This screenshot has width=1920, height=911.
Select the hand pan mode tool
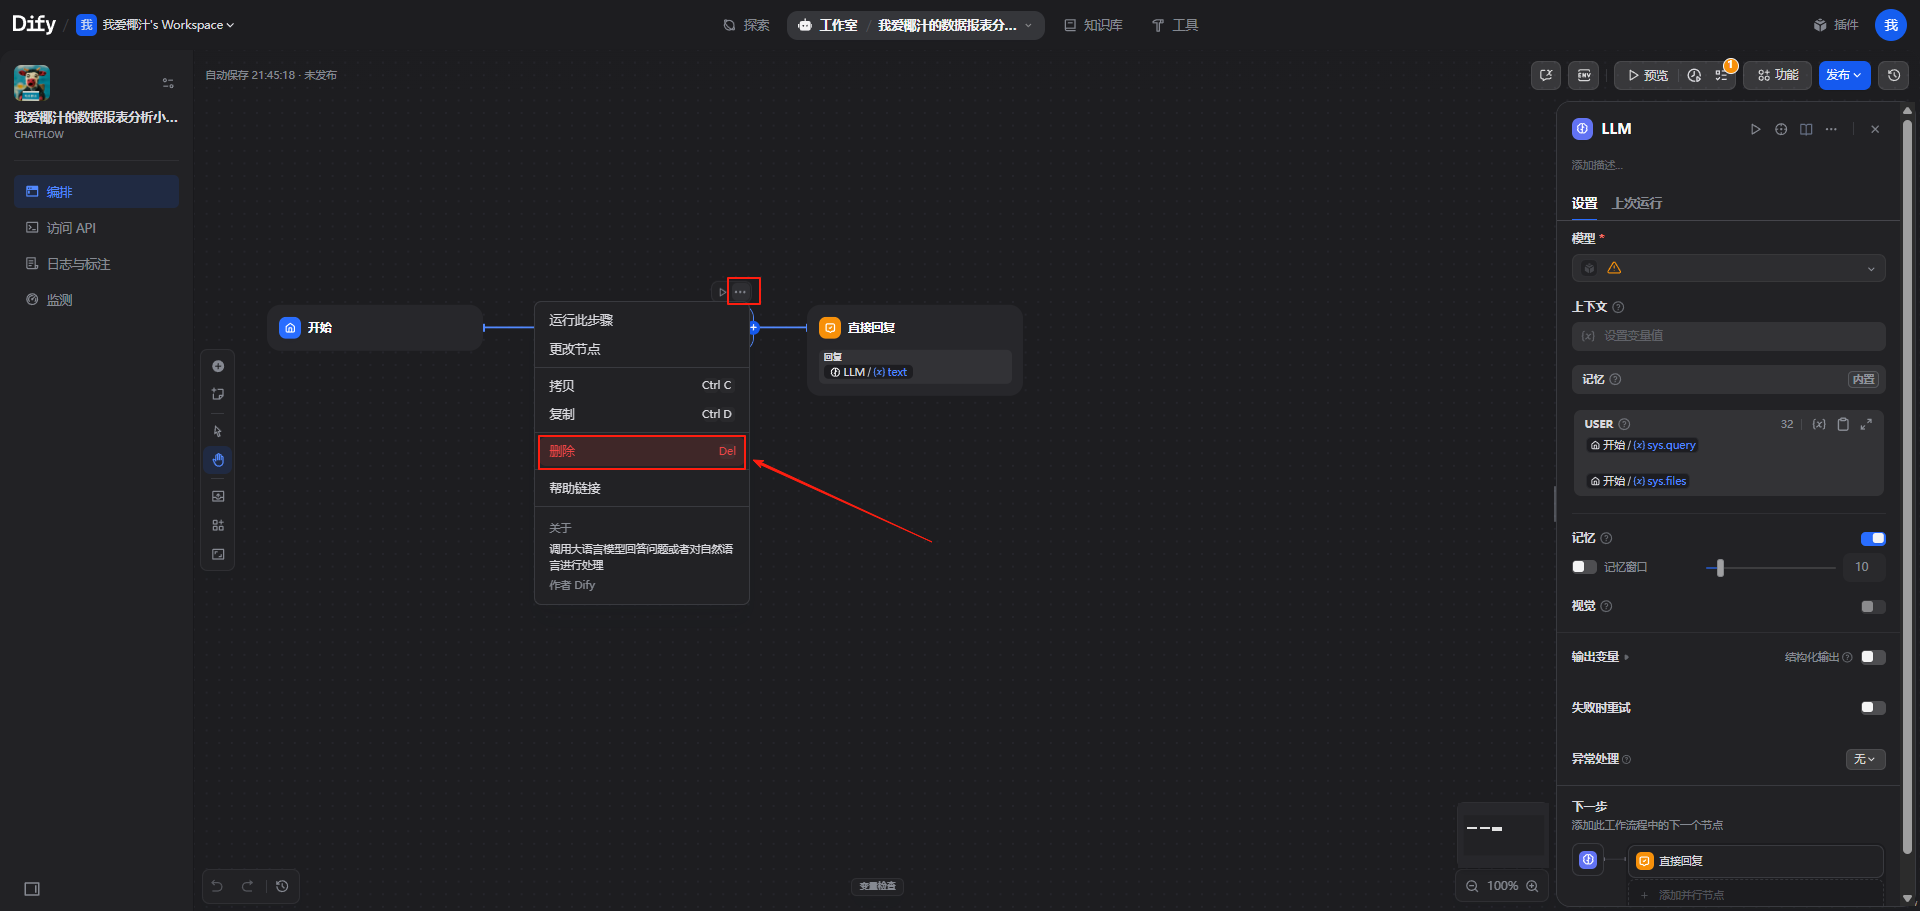point(218,460)
